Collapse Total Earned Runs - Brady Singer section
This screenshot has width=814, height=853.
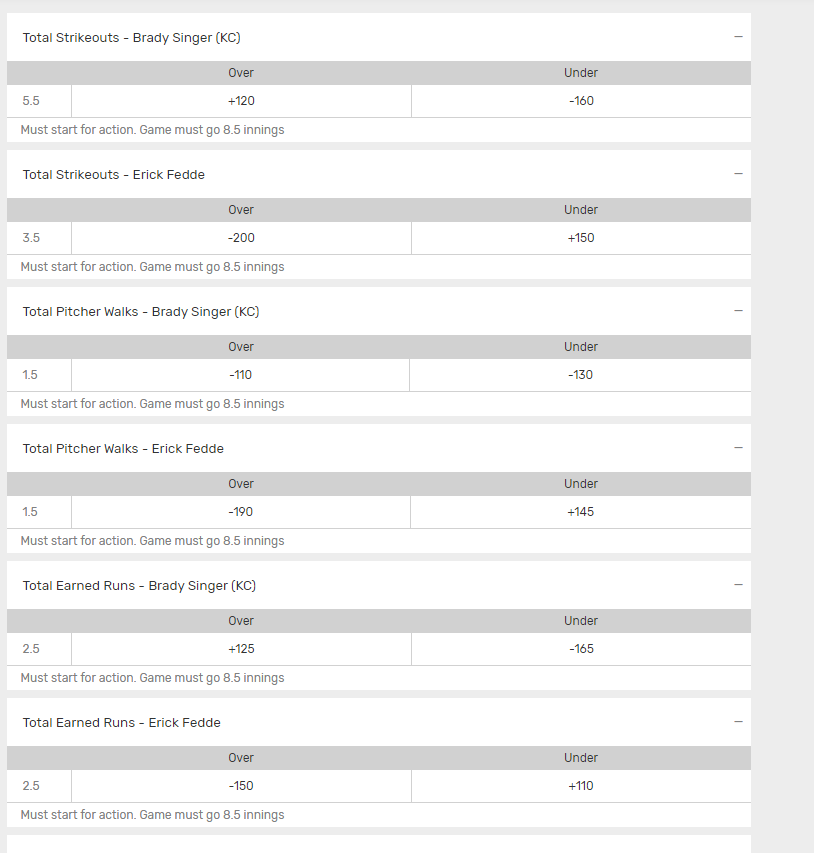click(x=738, y=585)
